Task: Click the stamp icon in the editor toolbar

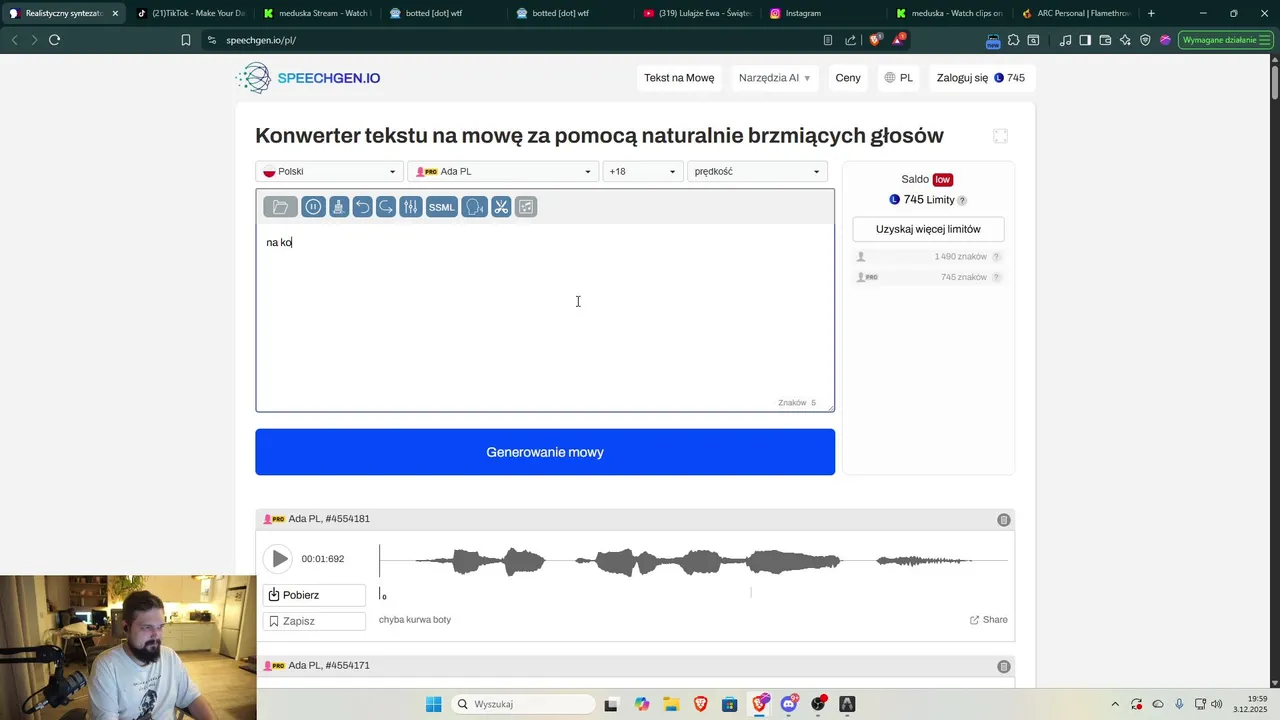Action: point(339,207)
